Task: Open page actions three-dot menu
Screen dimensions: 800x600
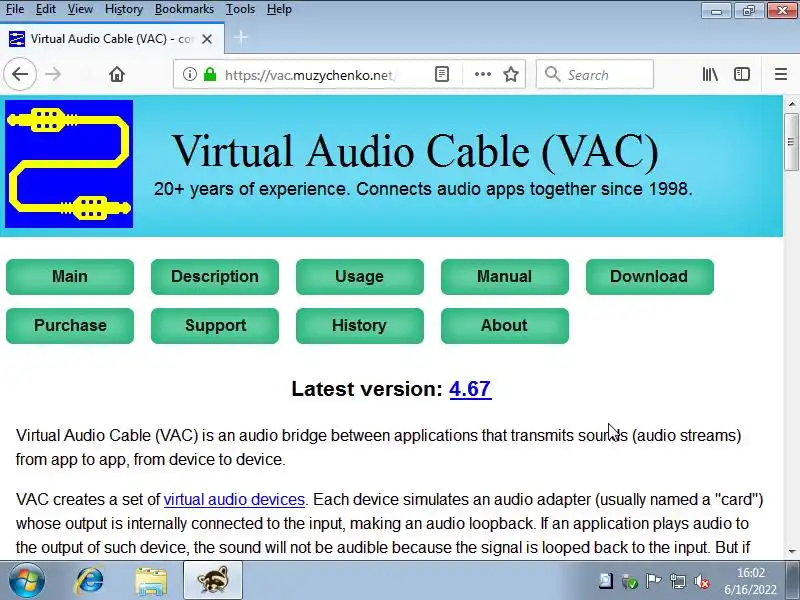Action: 483,74
